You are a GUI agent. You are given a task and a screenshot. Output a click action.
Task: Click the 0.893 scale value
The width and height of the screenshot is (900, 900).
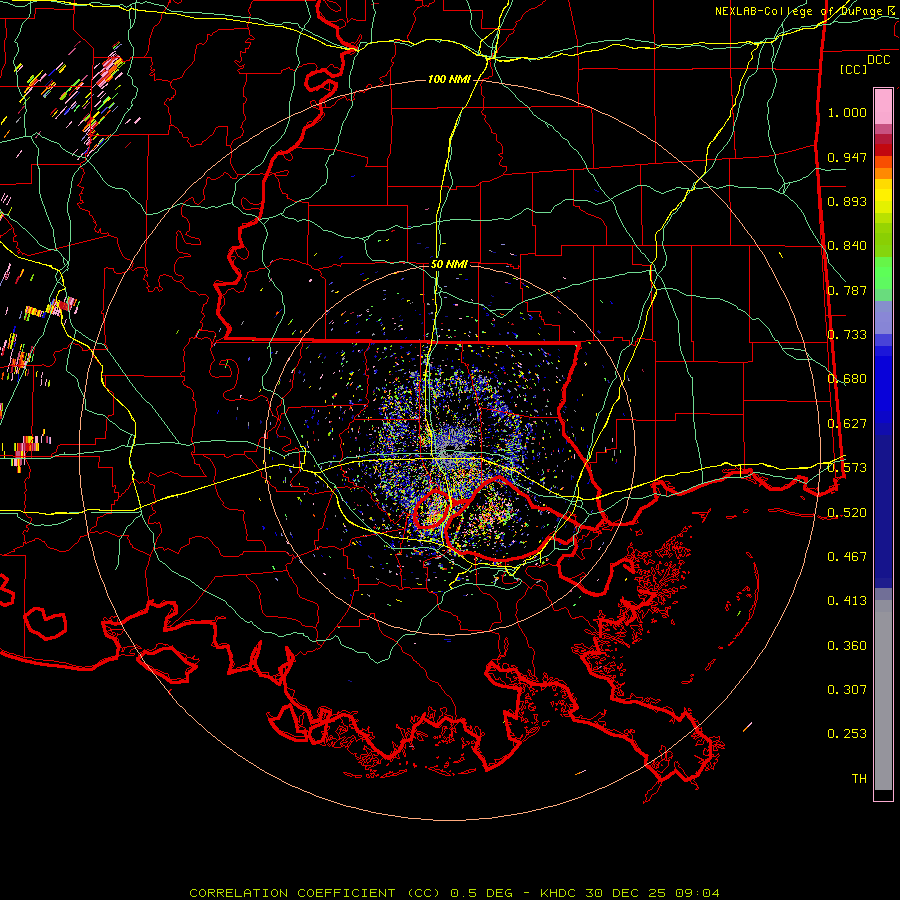click(x=847, y=201)
